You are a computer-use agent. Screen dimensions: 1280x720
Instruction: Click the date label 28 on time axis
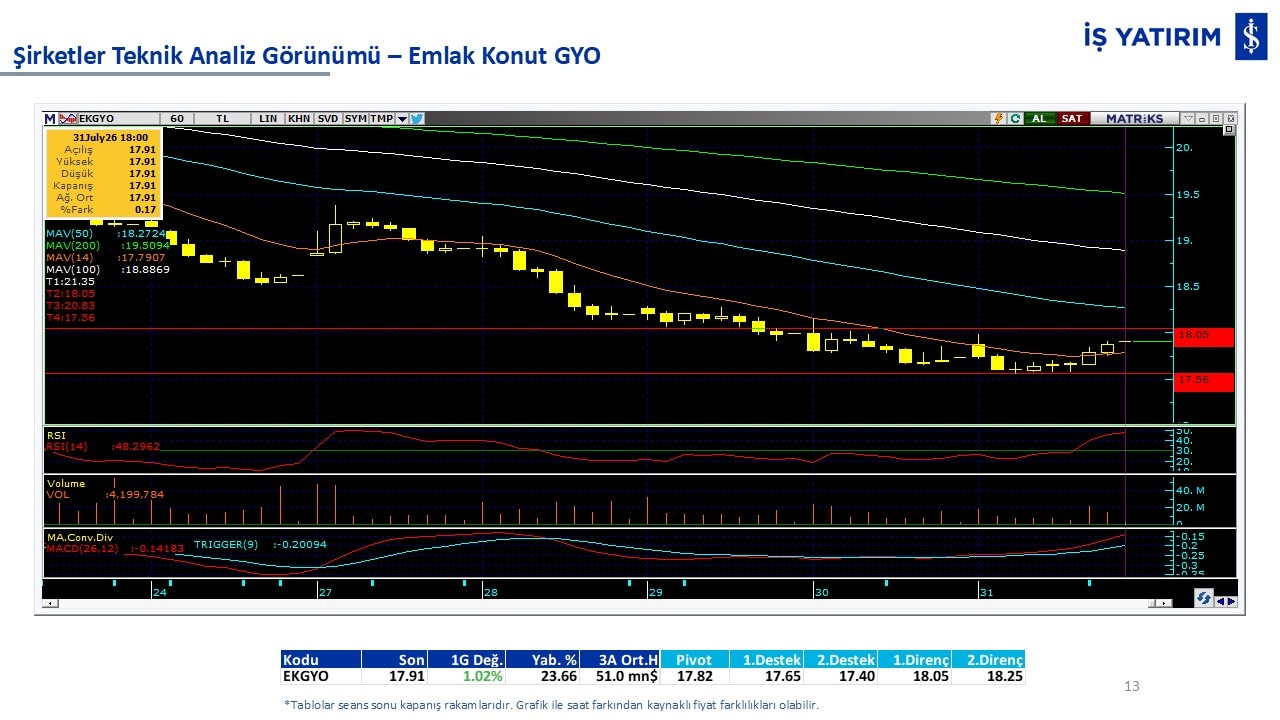491,592
